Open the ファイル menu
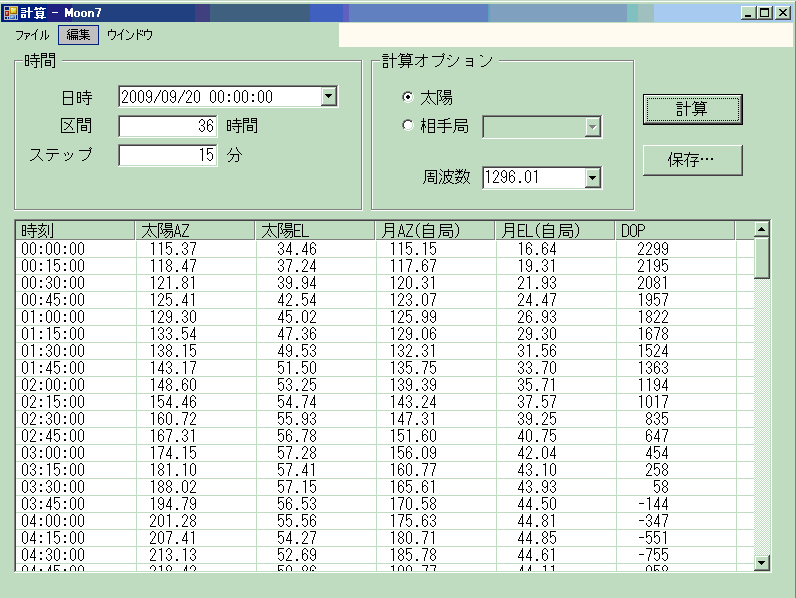The width and height of the screenshot is (796, 598). 32,35
